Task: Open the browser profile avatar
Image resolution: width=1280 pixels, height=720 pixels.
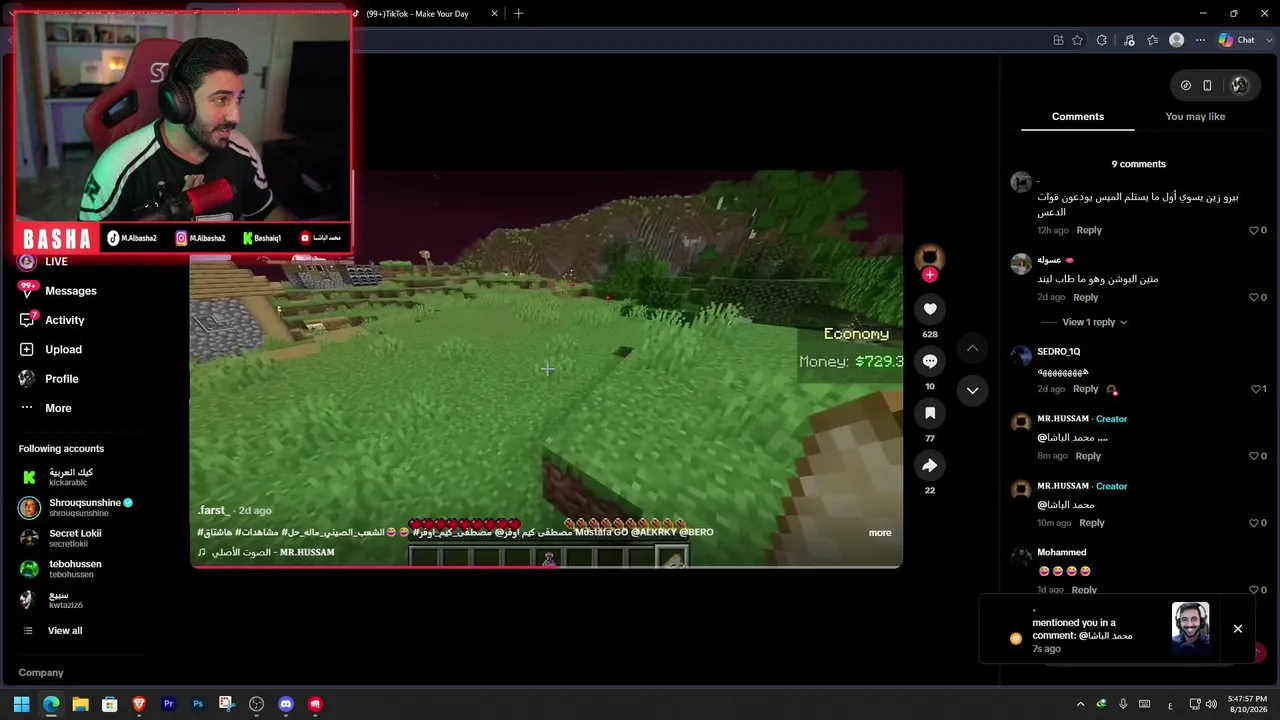Action: coord(1177,40)
